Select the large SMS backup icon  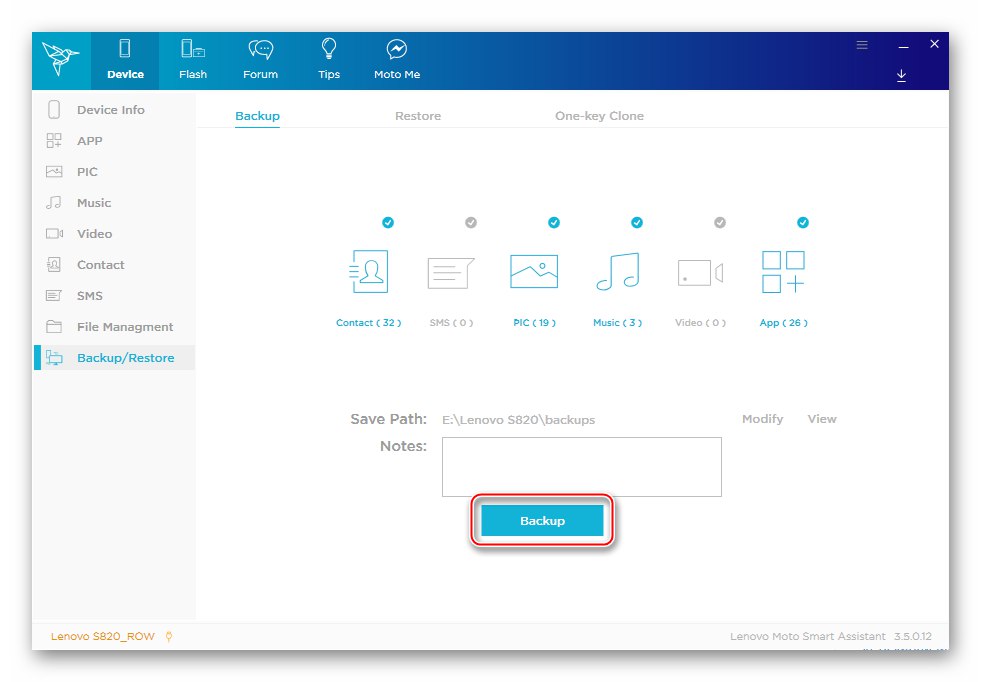click(450, 273)
